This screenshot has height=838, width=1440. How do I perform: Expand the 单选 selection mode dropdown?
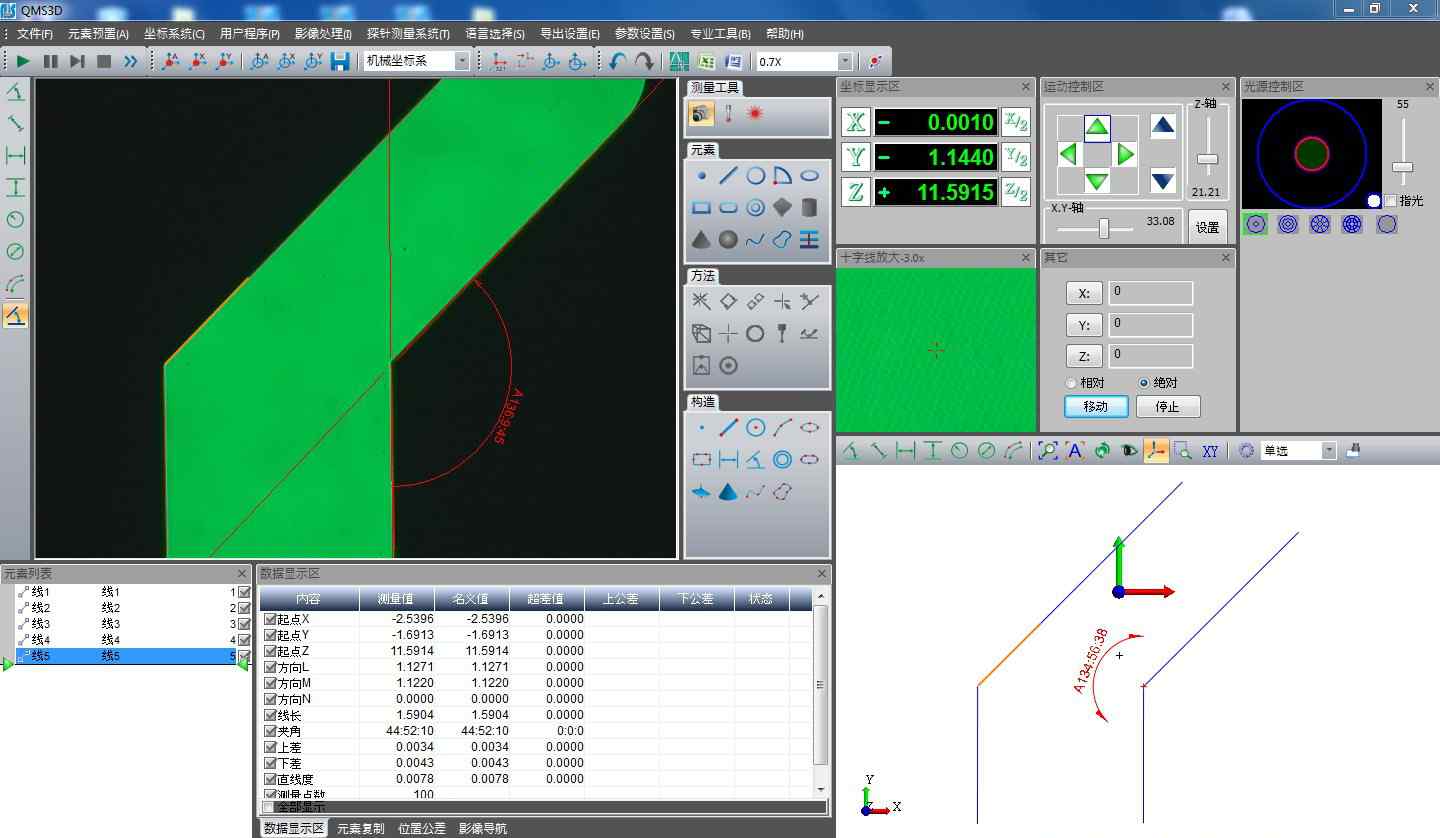(1328, 451)
